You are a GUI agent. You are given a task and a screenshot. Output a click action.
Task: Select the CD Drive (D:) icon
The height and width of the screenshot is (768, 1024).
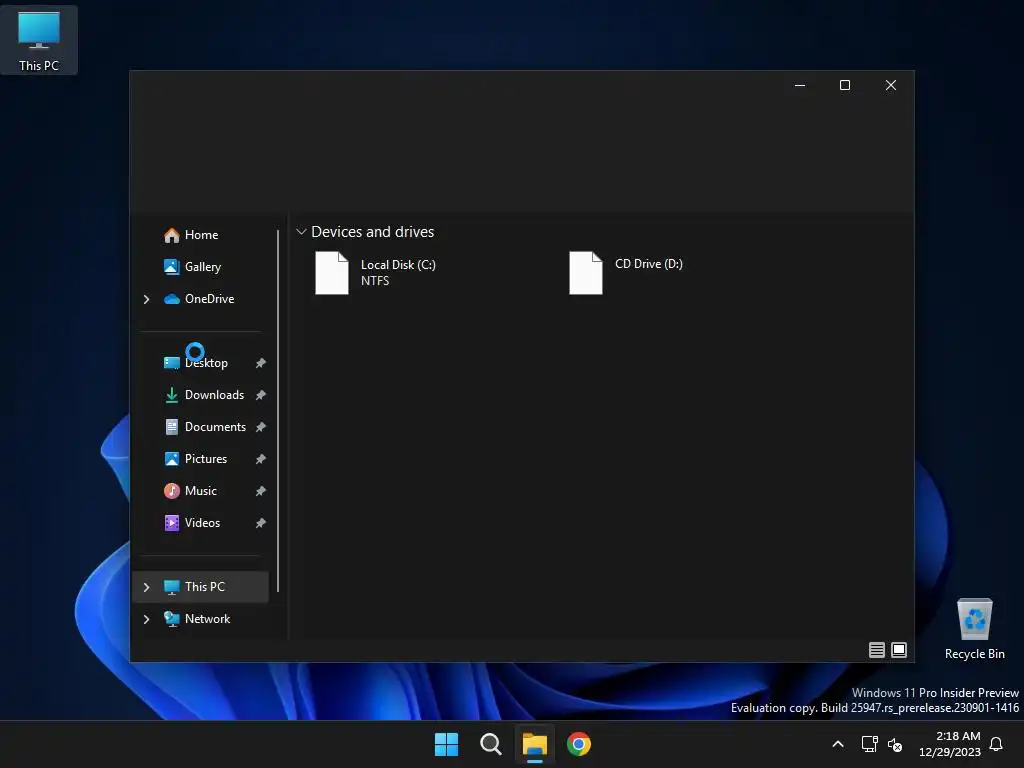click(x=586, y=273)
